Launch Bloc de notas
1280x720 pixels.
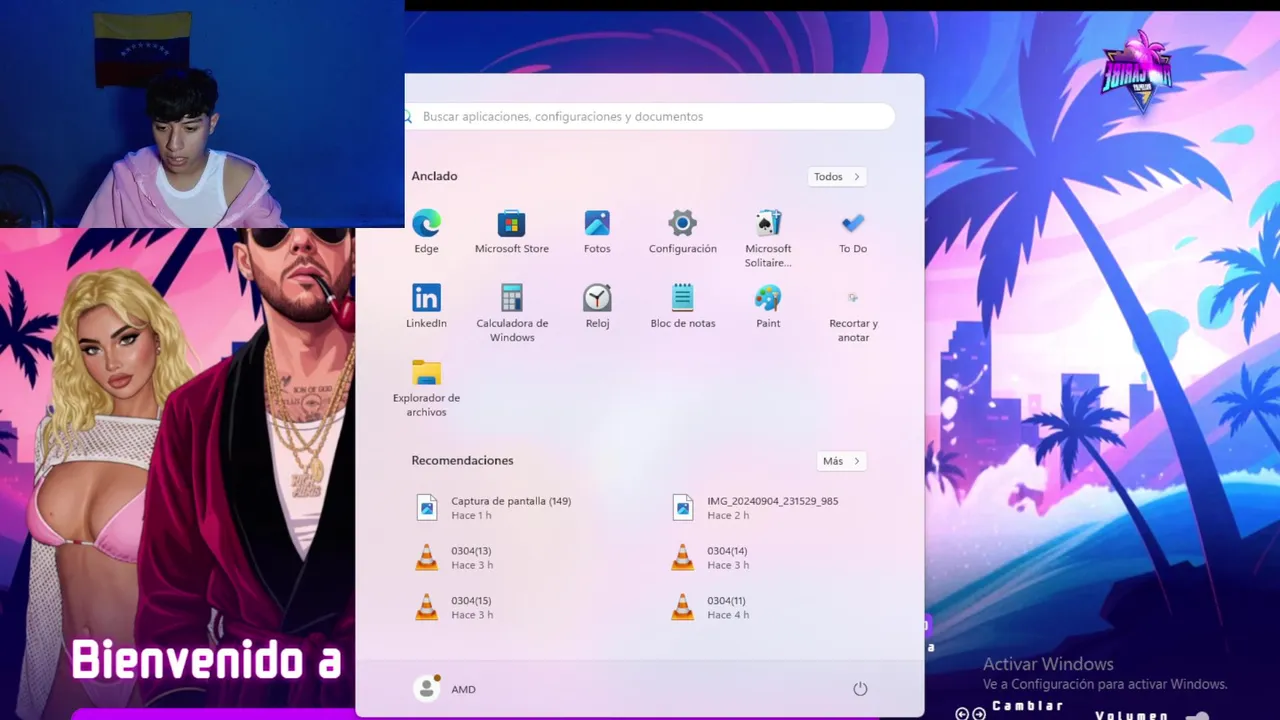tap(682, 306)
